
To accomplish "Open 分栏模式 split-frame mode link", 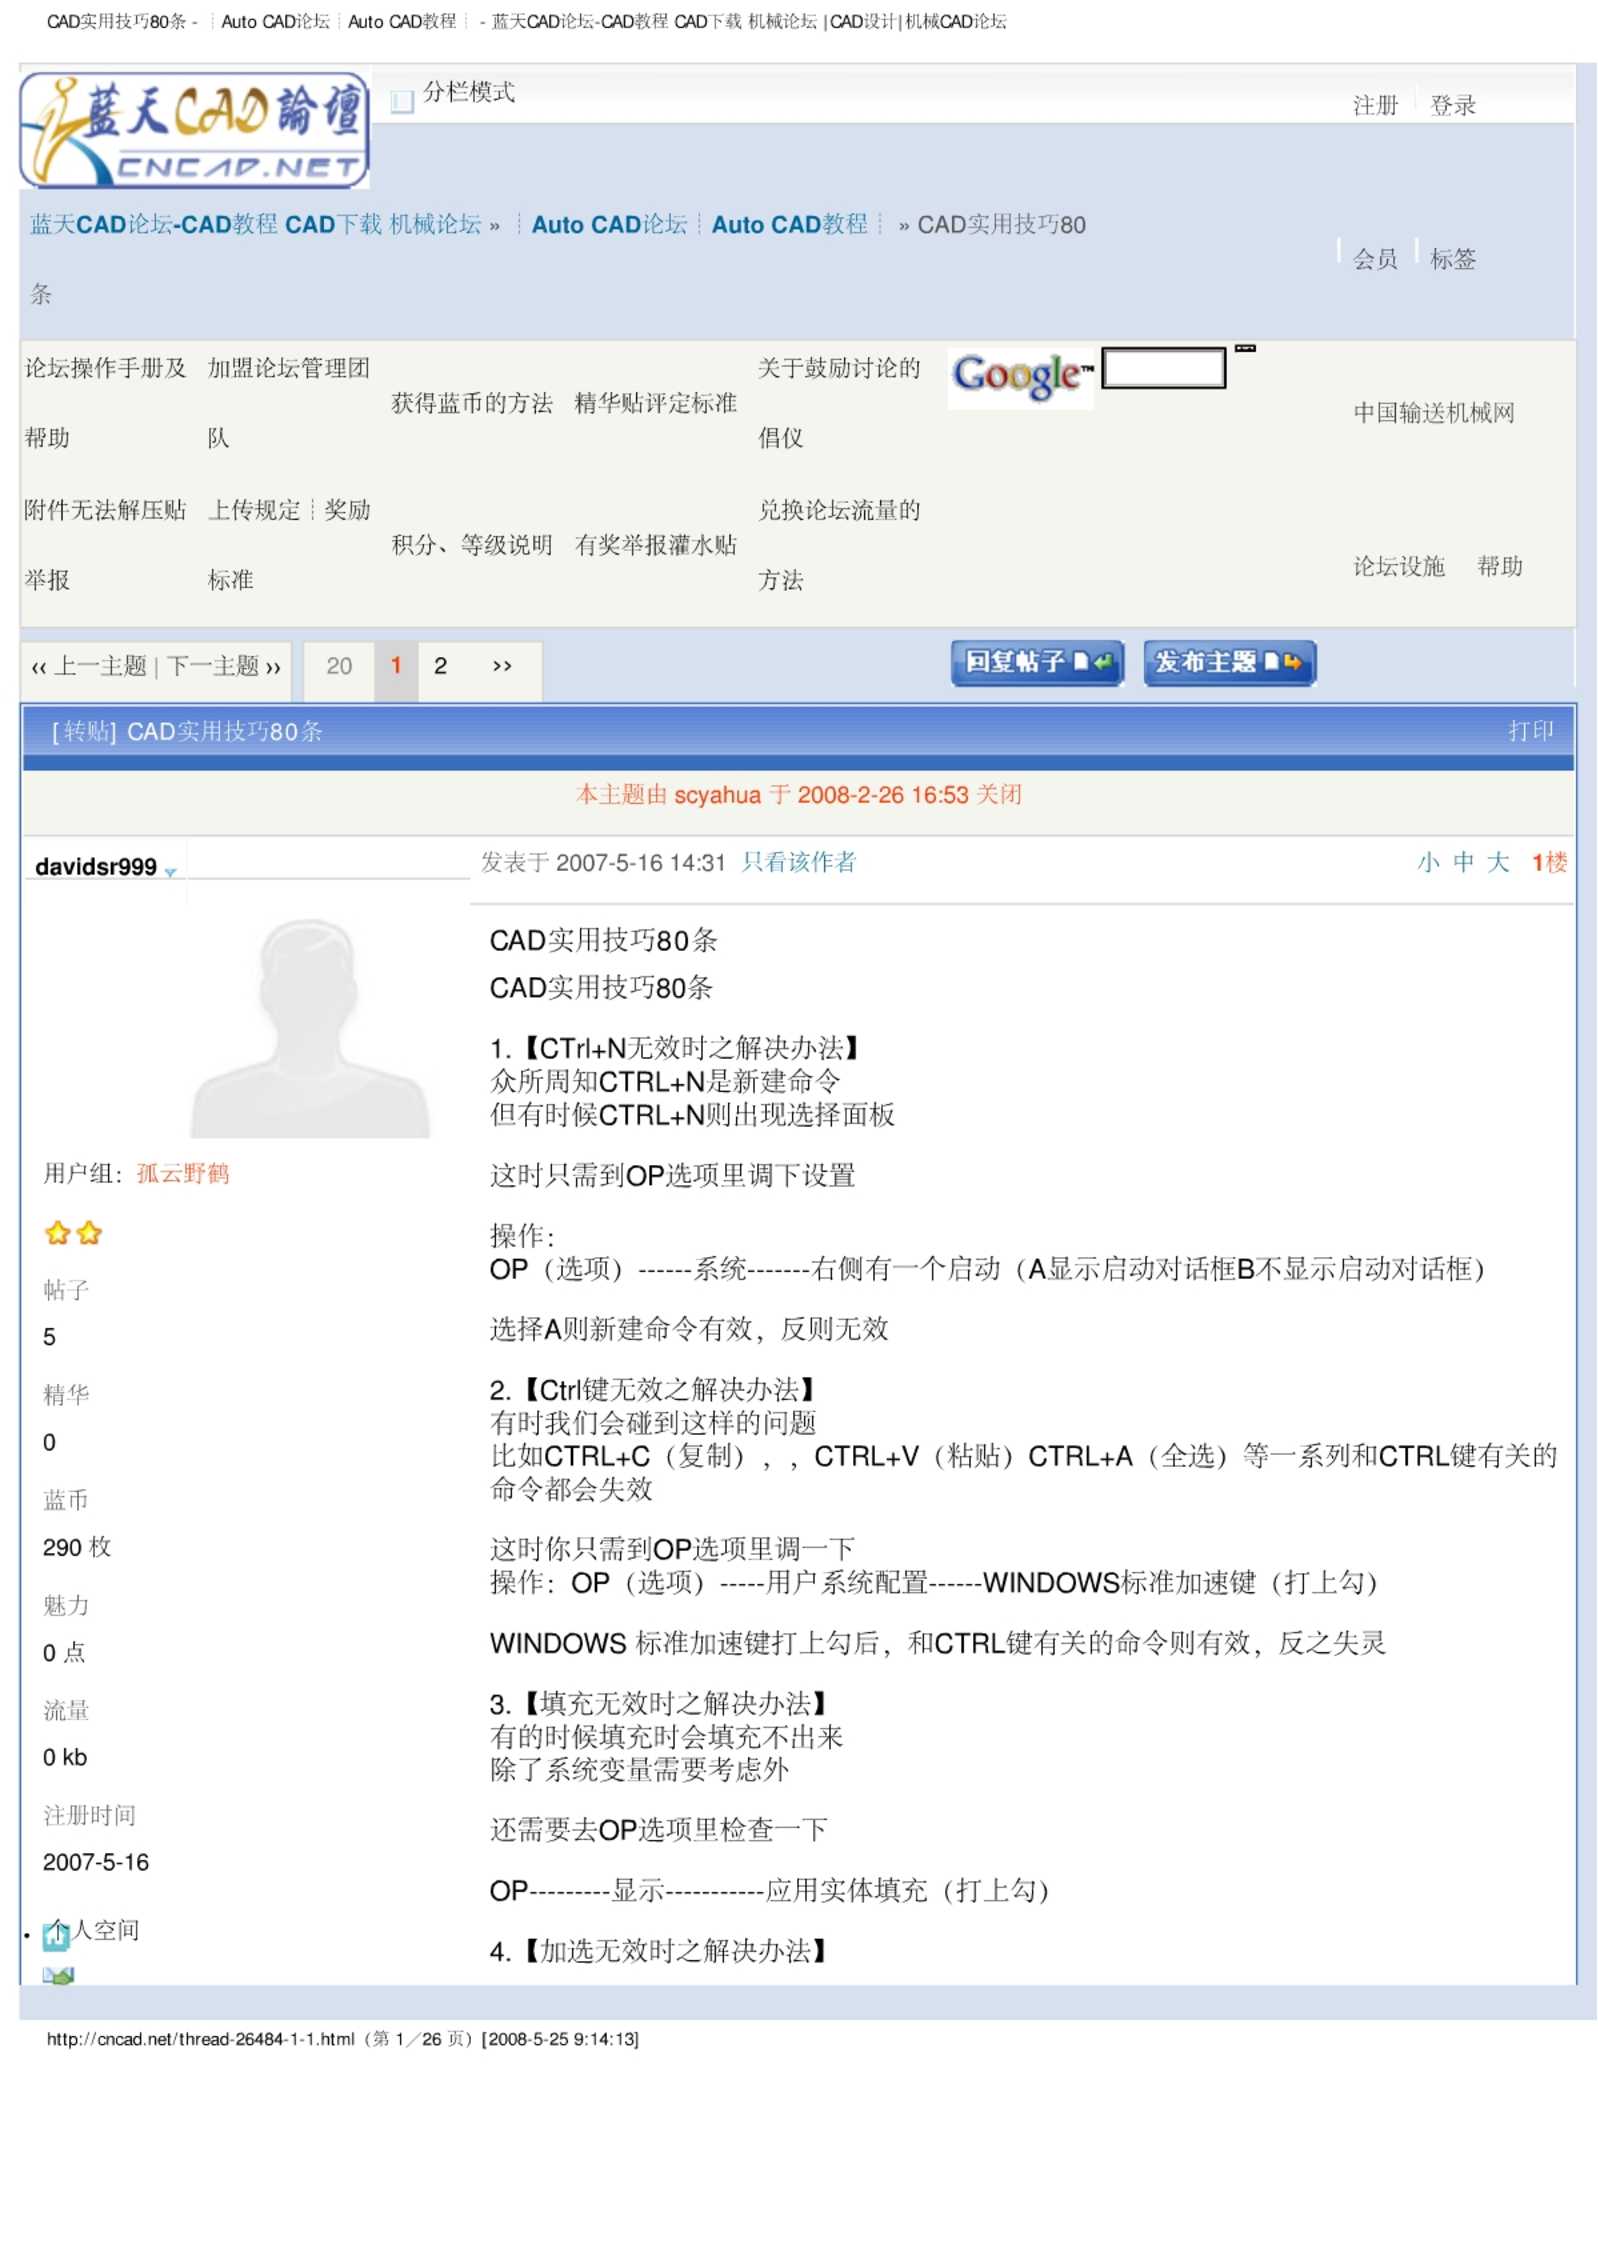I will pyautogui.click(x=468, y=92).
